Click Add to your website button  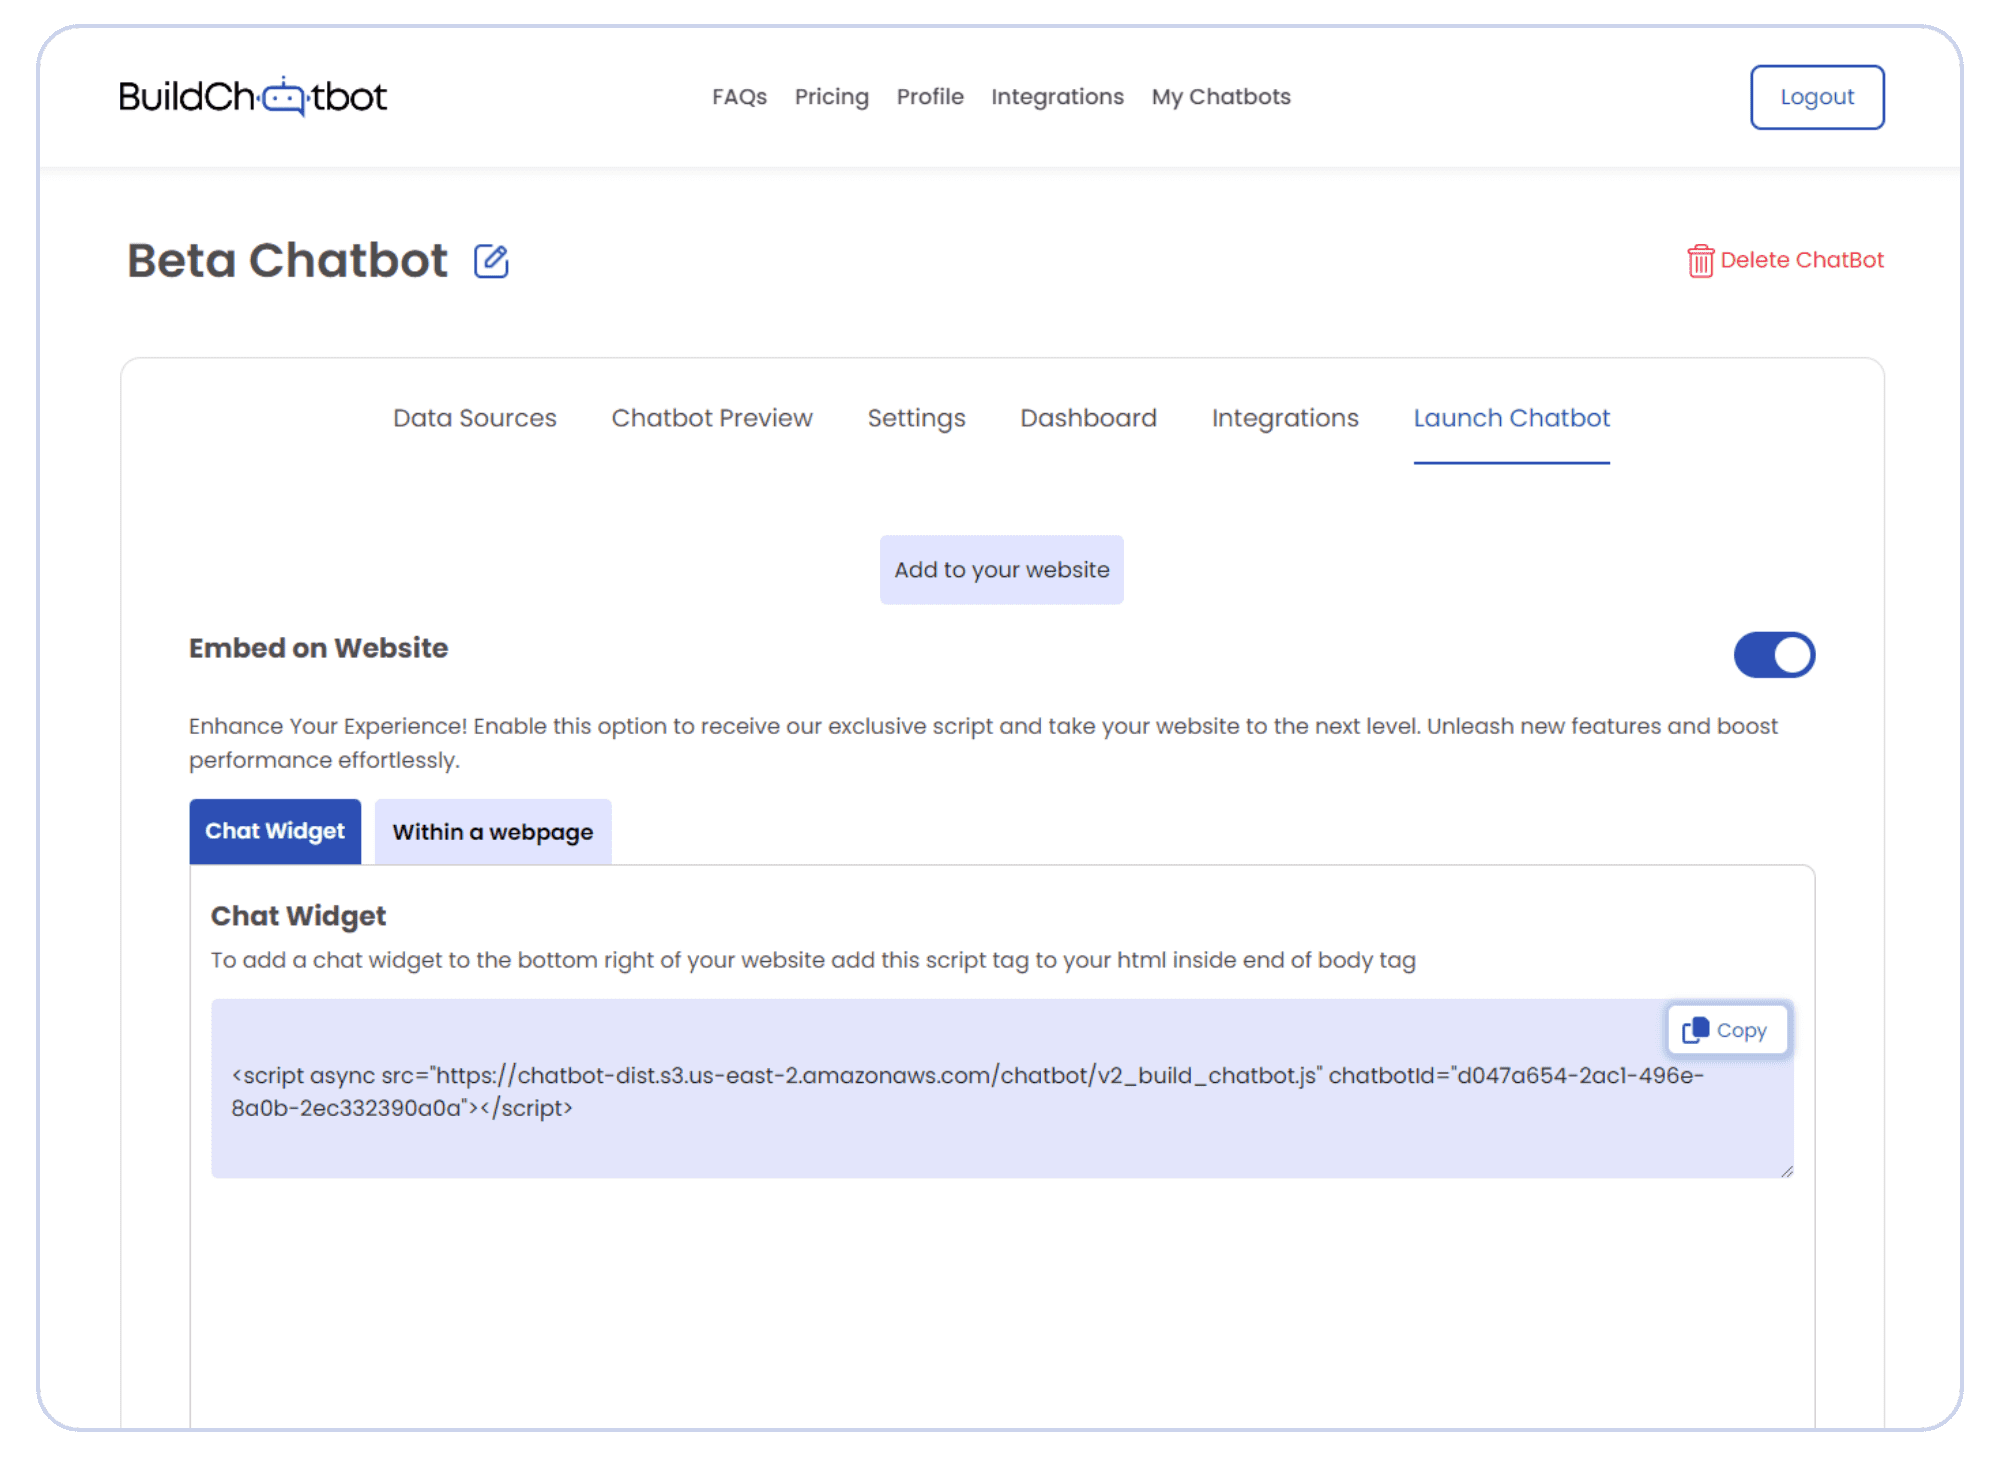point(1002,570)
